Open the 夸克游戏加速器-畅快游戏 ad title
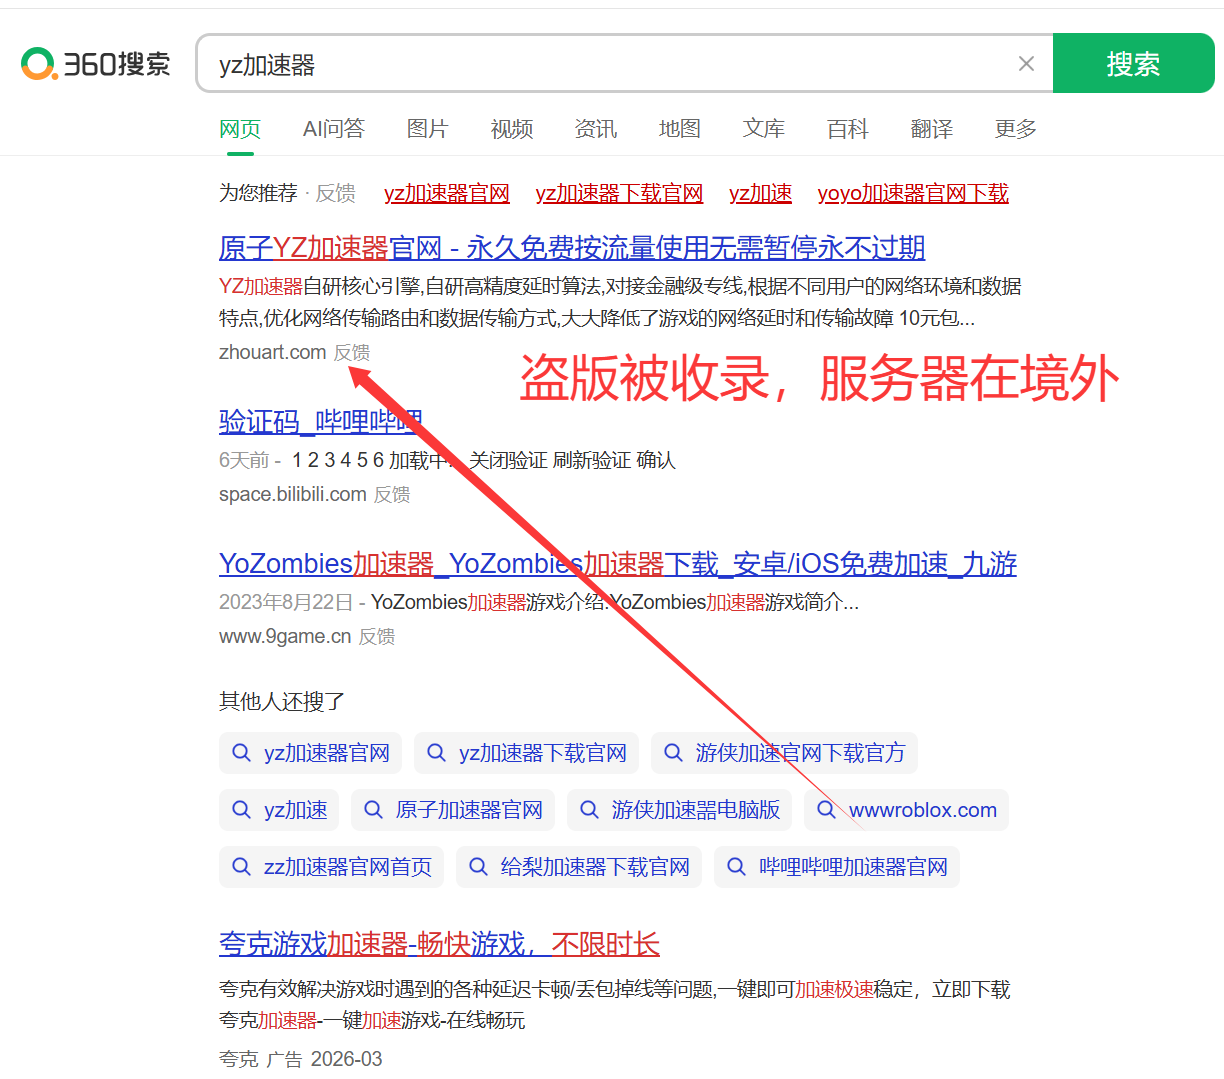The image size is (1224, 1079). click(x=439, y=943)
